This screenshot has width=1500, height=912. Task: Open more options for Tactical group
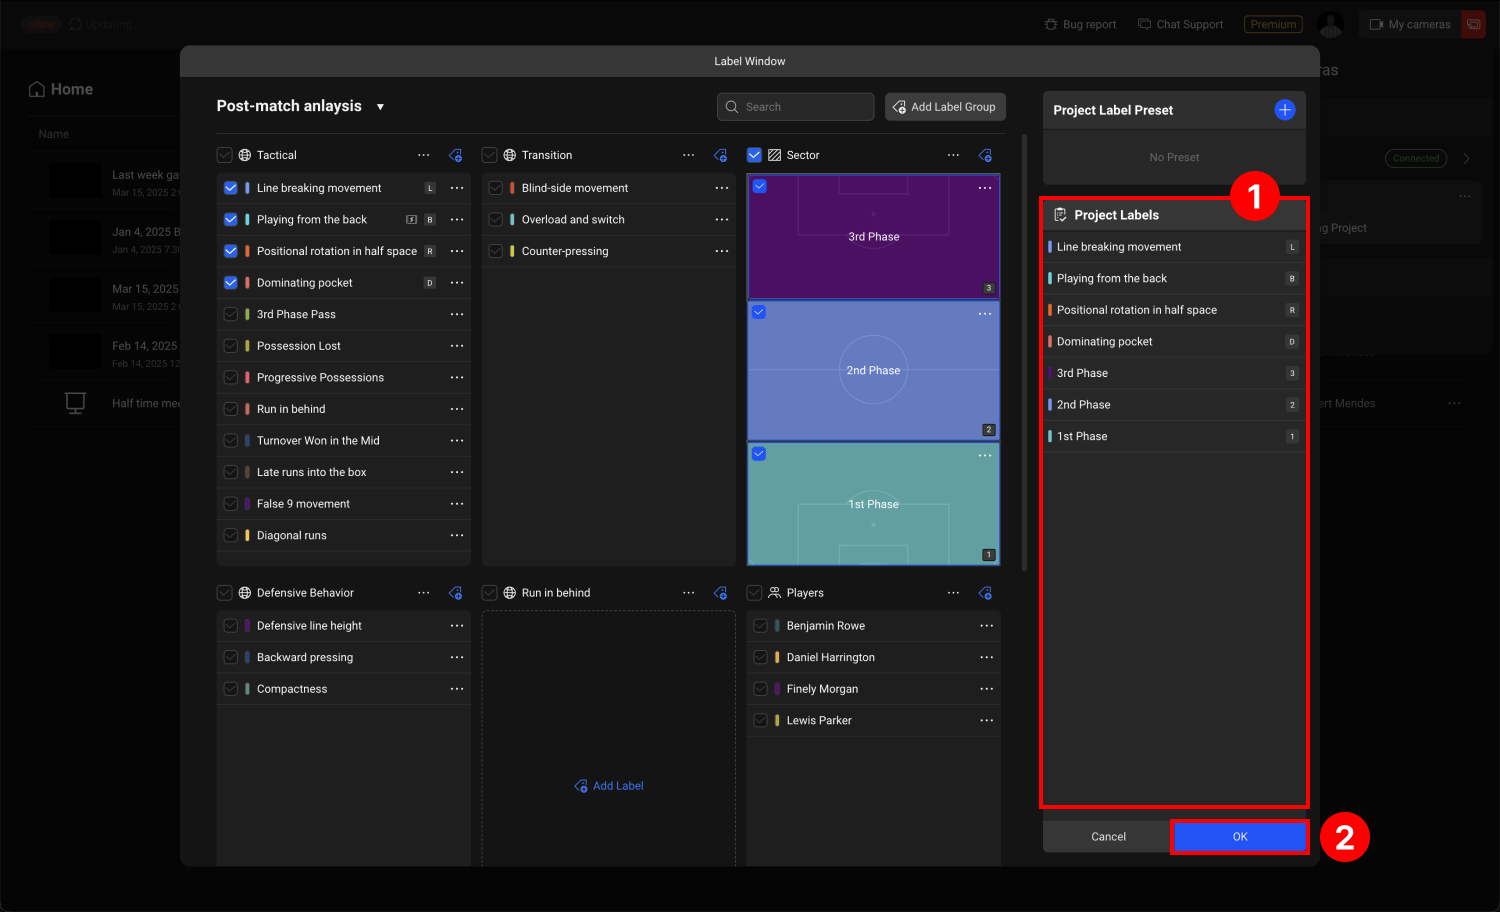424,155
